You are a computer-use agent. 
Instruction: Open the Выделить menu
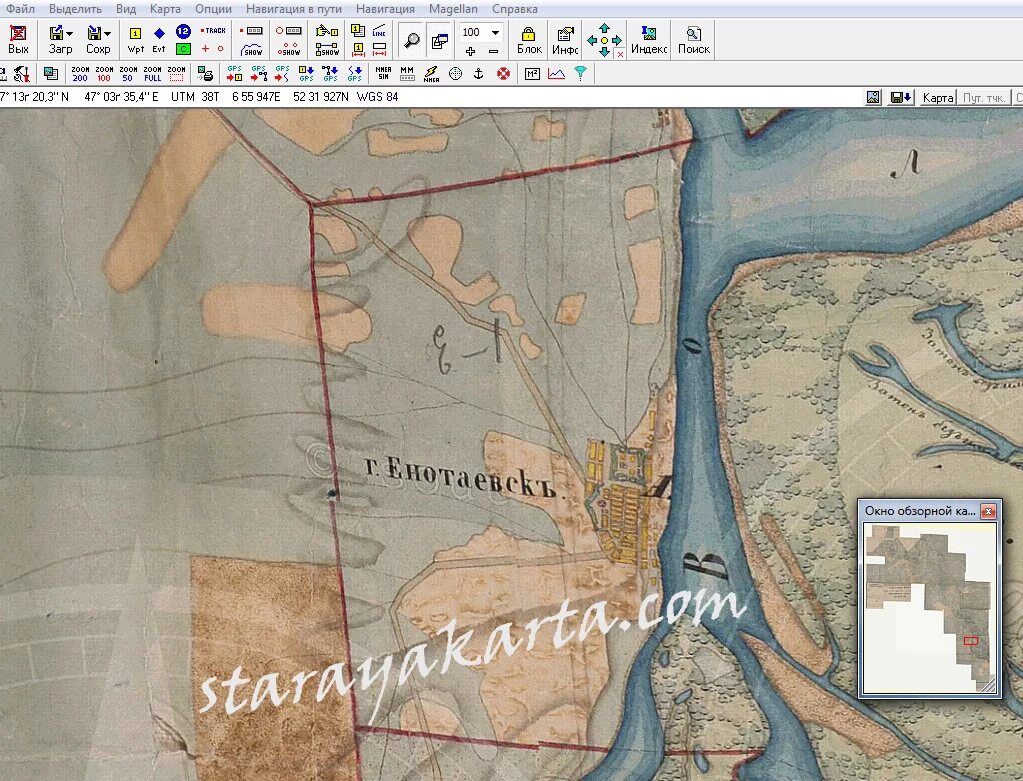pos(75,9)
